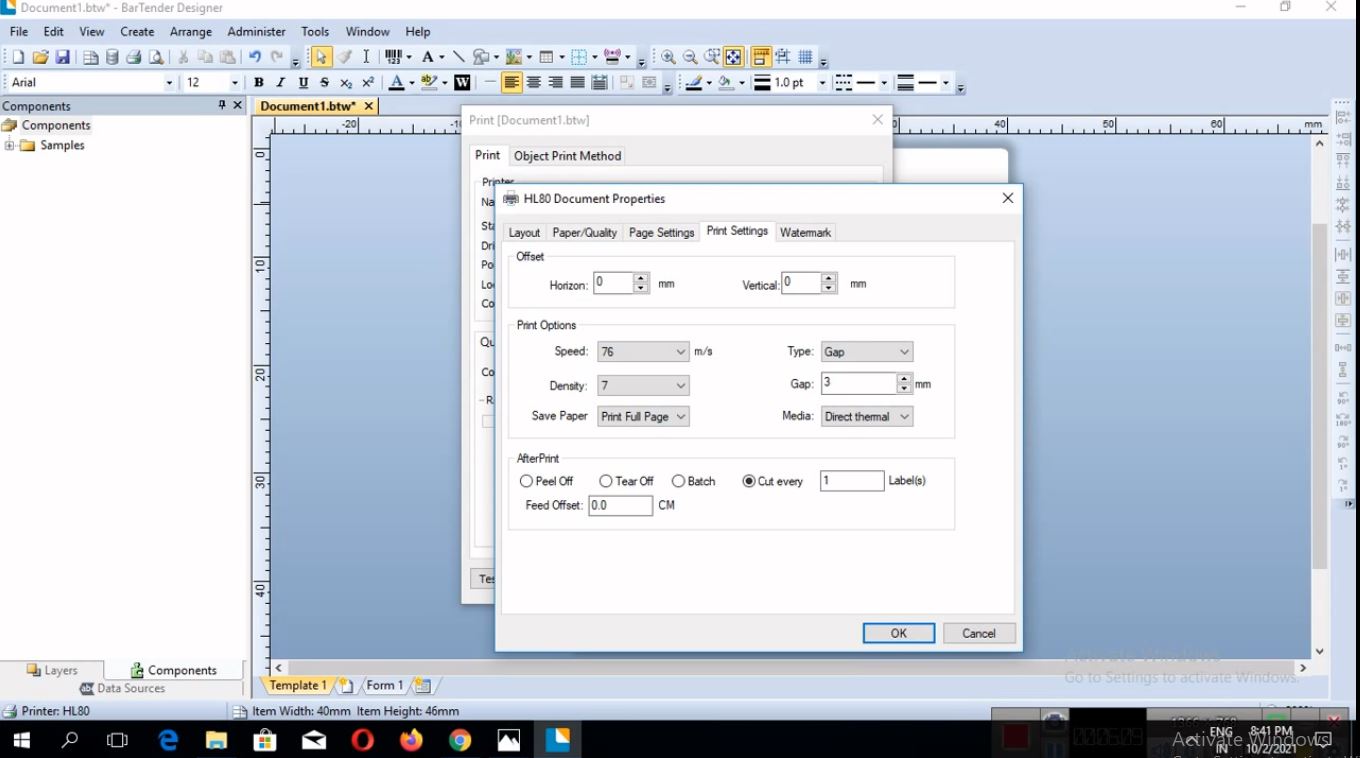Viewport: 1360px width, 758px height.
Task: Select the Table tool icon
Action: coord(546,57)
